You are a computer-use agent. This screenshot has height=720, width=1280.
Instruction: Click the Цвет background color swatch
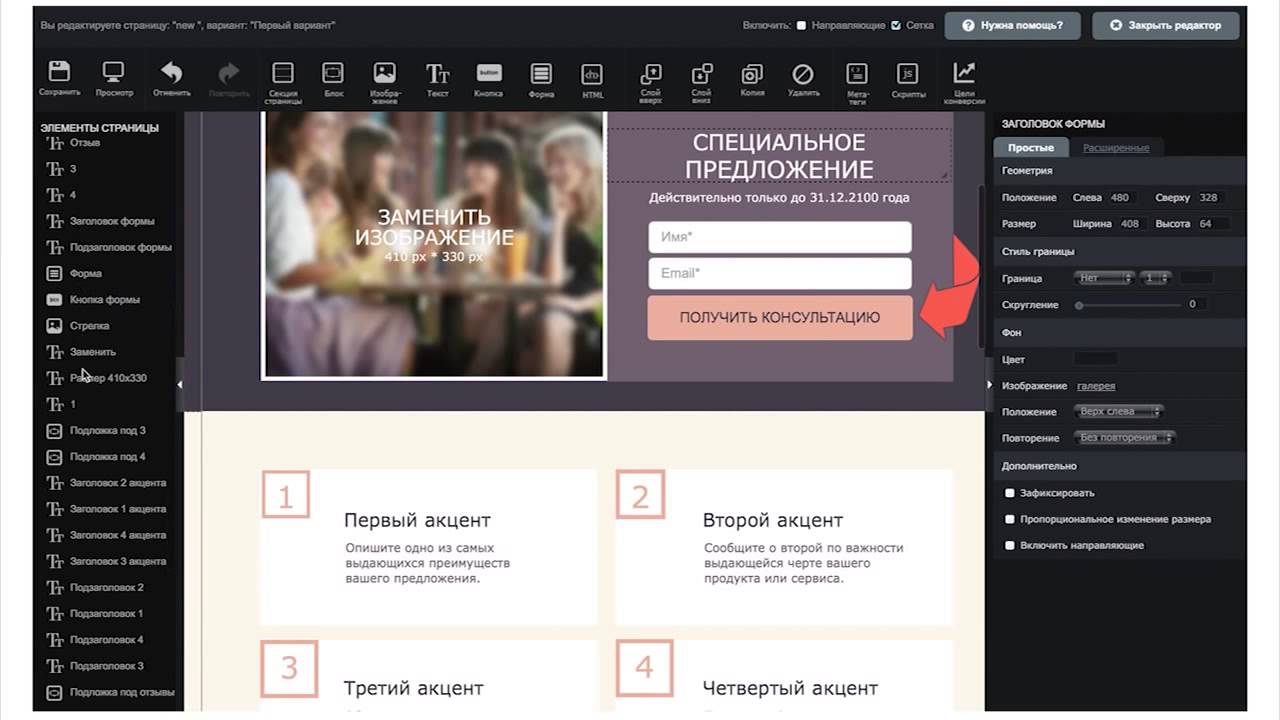[1096, 358]
